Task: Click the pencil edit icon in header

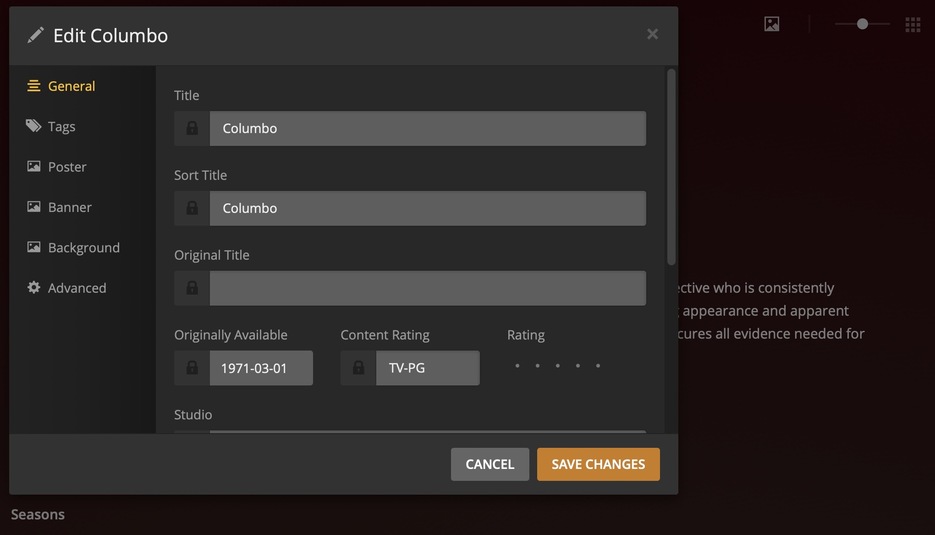Action: tap(36, 35)
